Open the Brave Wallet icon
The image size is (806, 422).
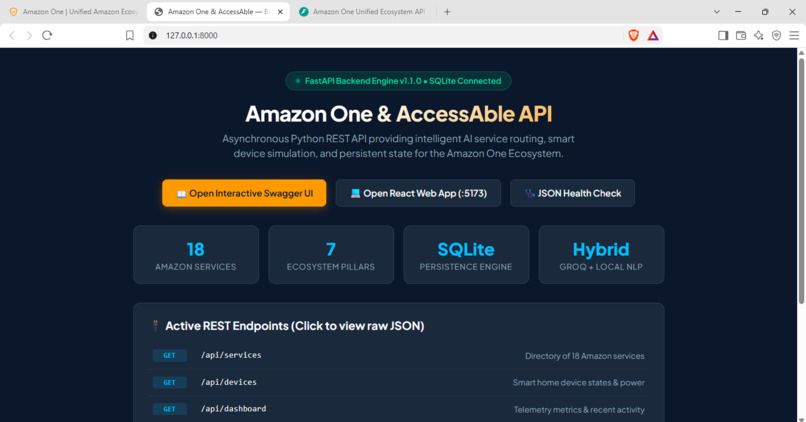click(741, 35)
